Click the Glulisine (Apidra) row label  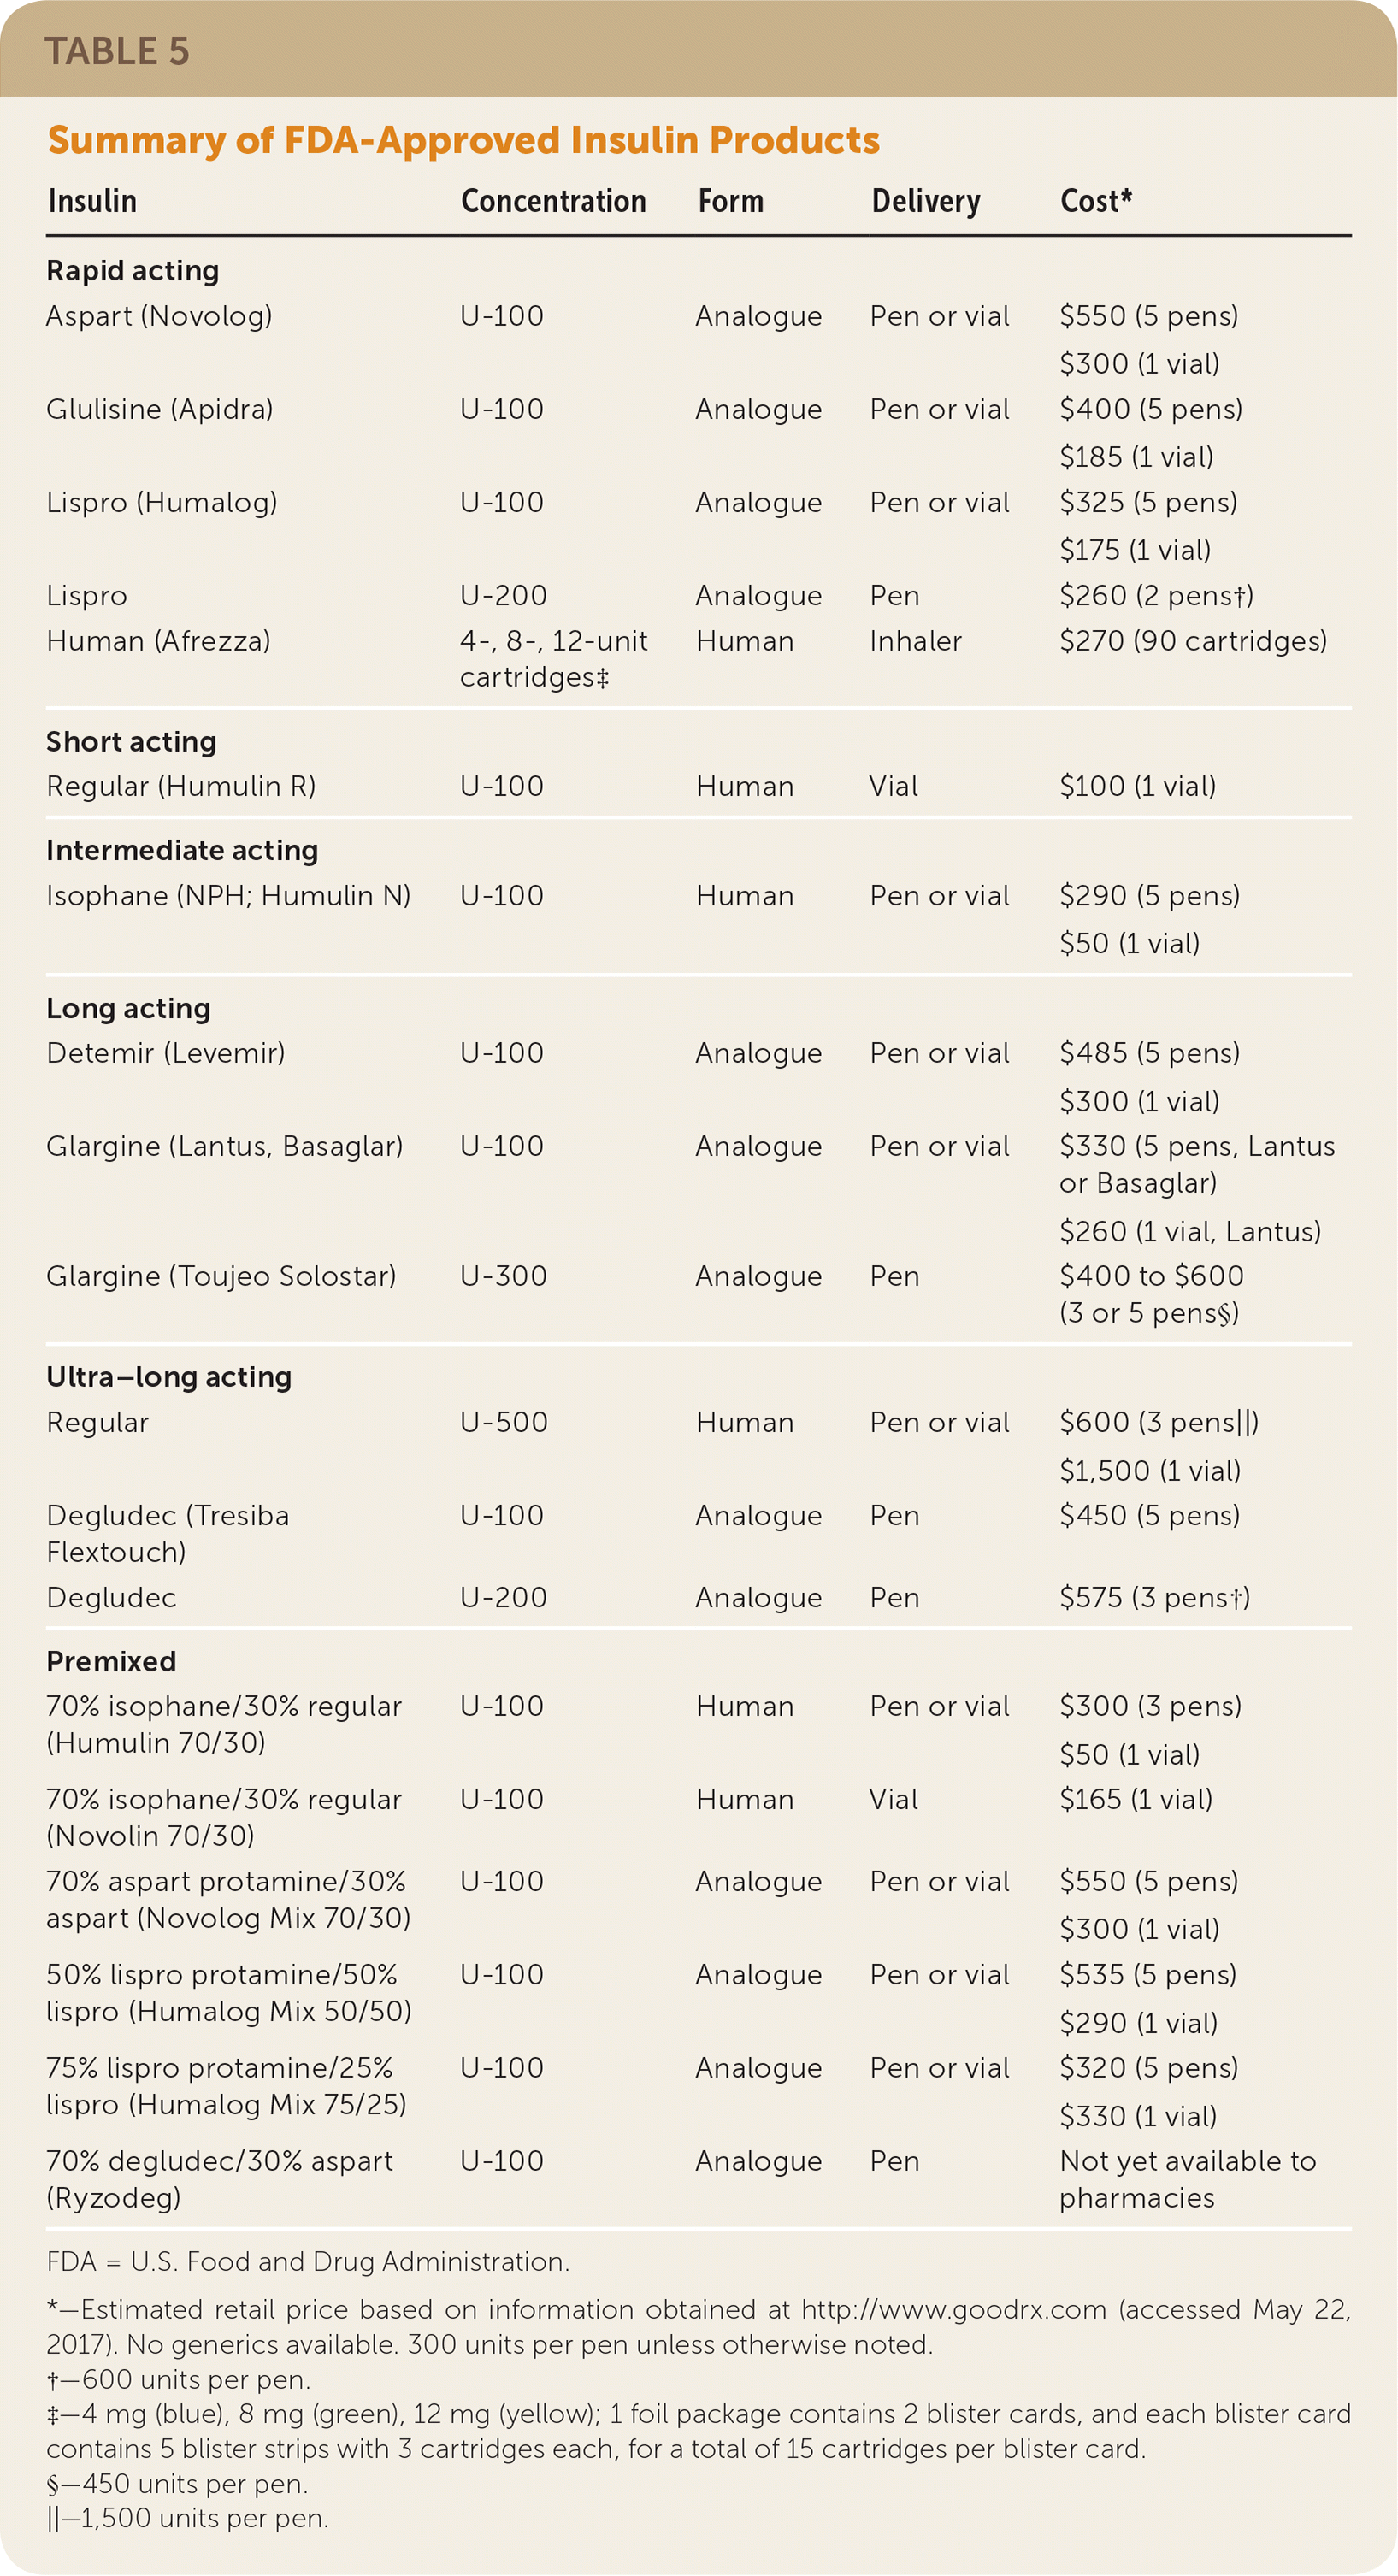coord(159,409)
